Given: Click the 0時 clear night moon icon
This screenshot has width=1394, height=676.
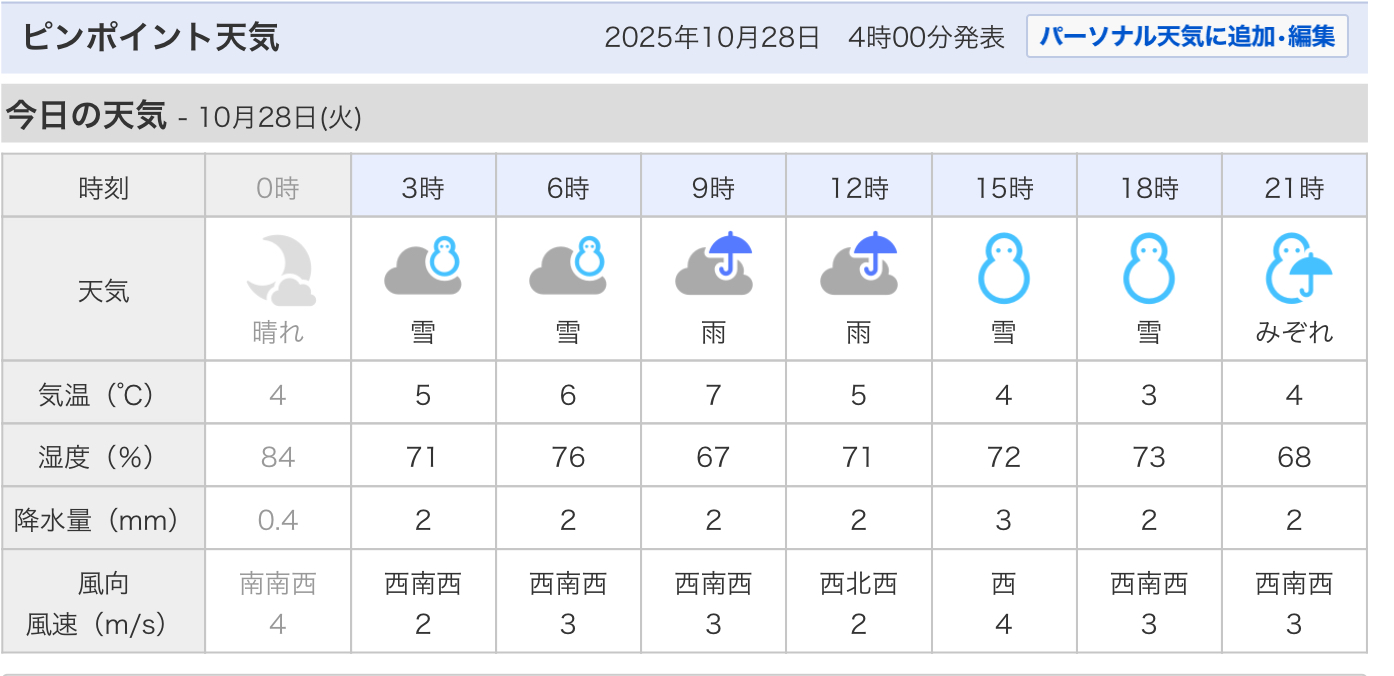Looking at the screenshot, I should (x=278, y=270).
